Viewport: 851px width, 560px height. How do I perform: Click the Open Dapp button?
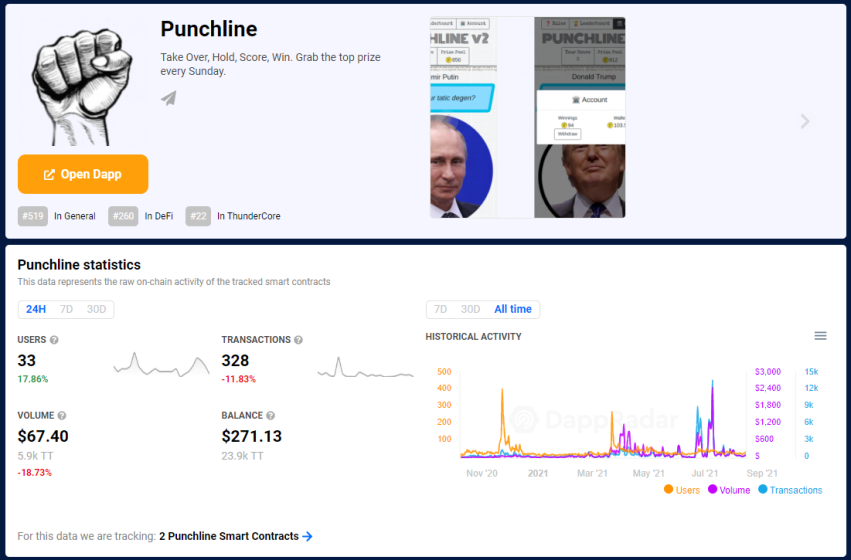pos(83,174)
